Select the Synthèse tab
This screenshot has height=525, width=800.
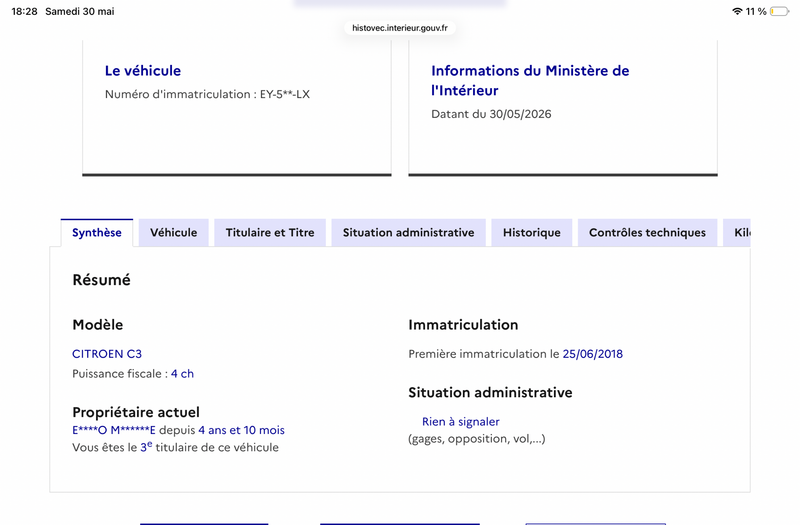pos(97,233)
